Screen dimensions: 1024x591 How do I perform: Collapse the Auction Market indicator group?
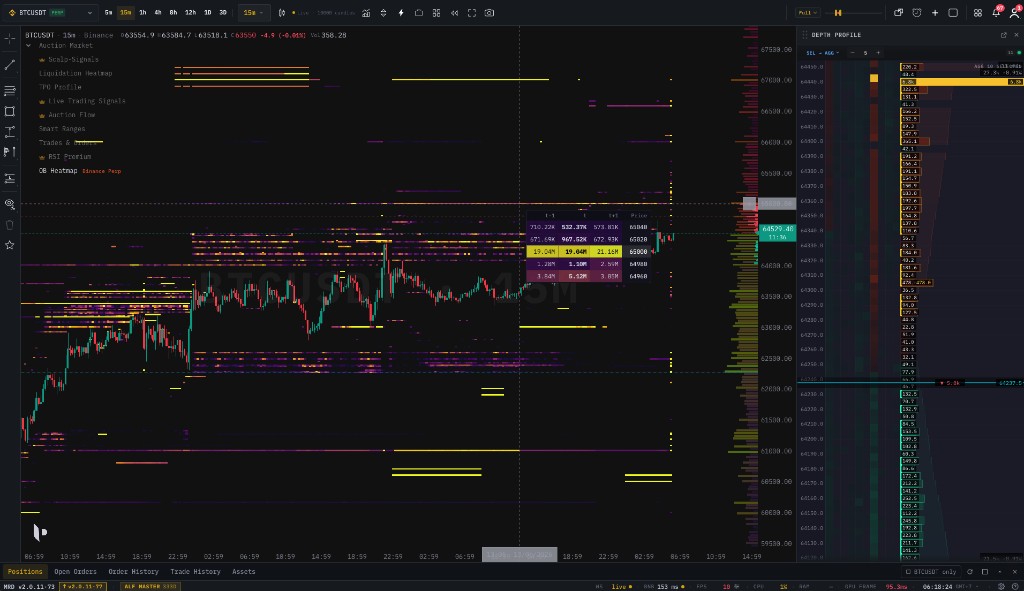(x=28, y=46)
